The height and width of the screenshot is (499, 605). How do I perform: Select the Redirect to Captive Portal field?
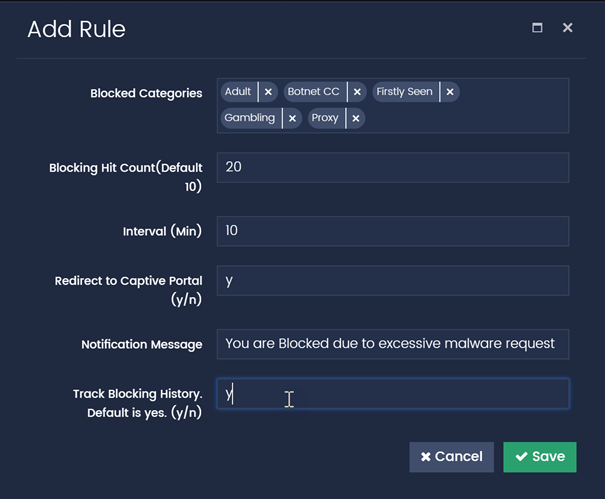pyautogui.click(x=393, y=281)
